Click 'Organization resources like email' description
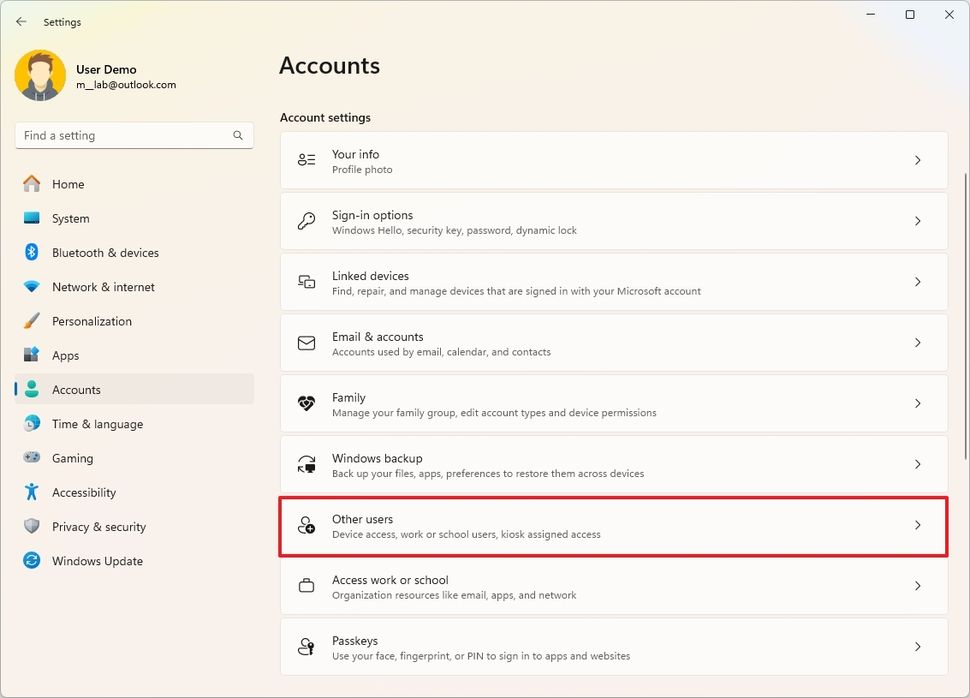This screenshot has width=970, height=698. tap(454, 595)
